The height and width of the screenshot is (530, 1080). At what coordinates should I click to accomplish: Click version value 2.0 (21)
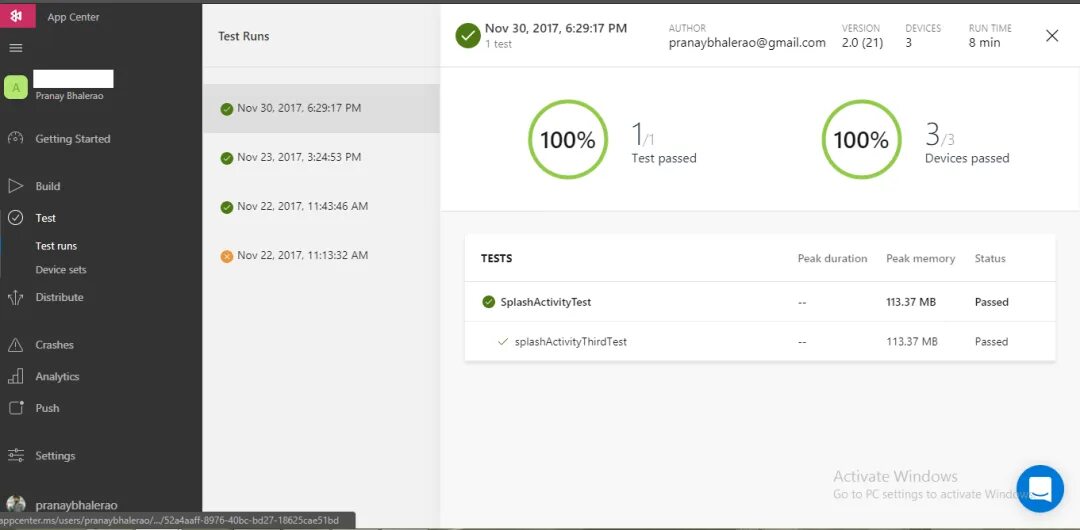[x=862, y=43]
